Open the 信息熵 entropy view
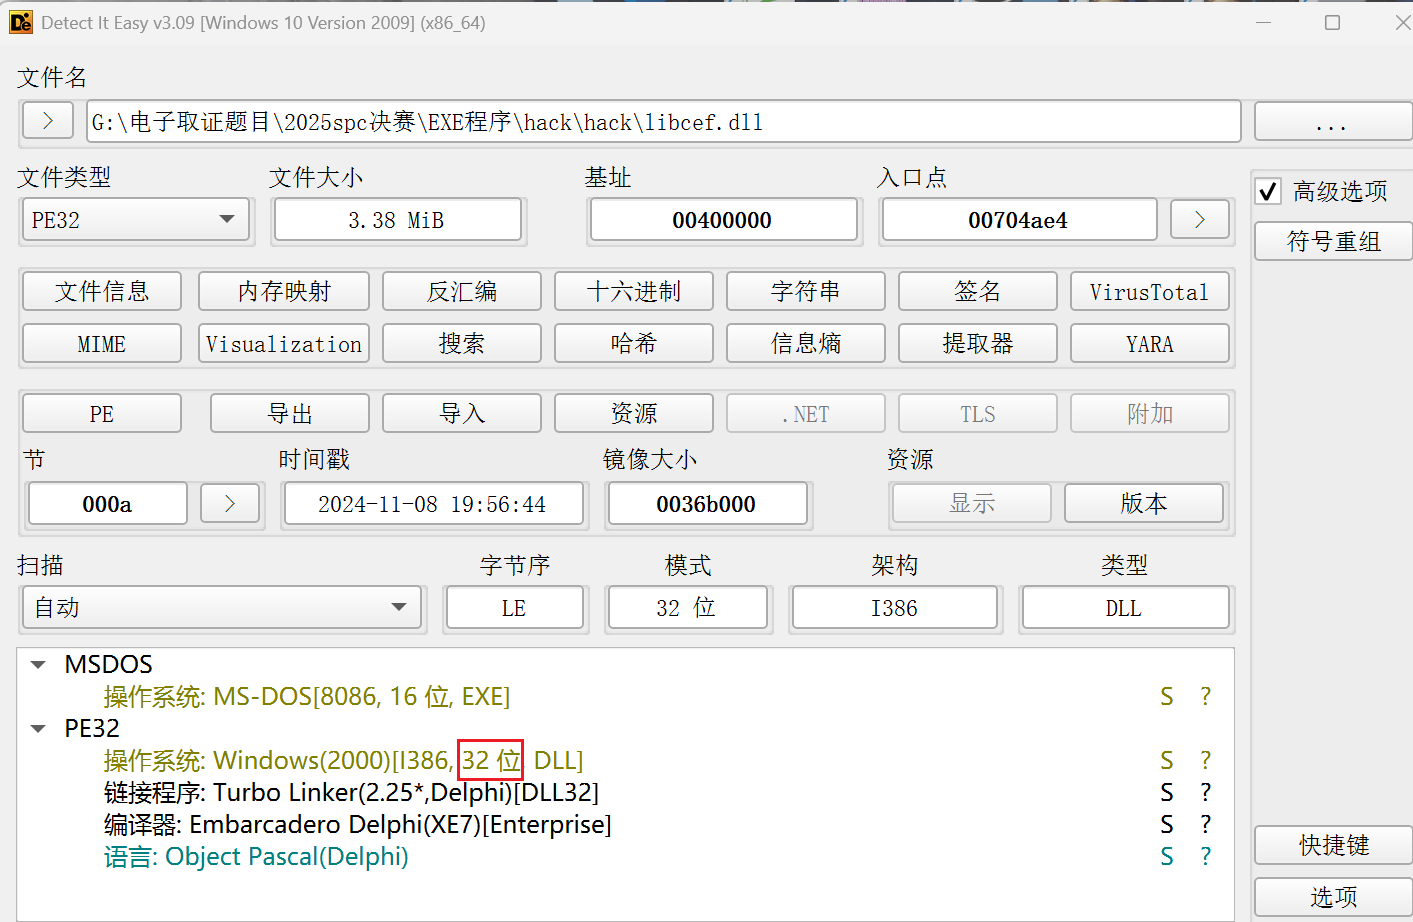This screenshot has width=1413, height=922. pyautogui.click(x=805, y=344)
